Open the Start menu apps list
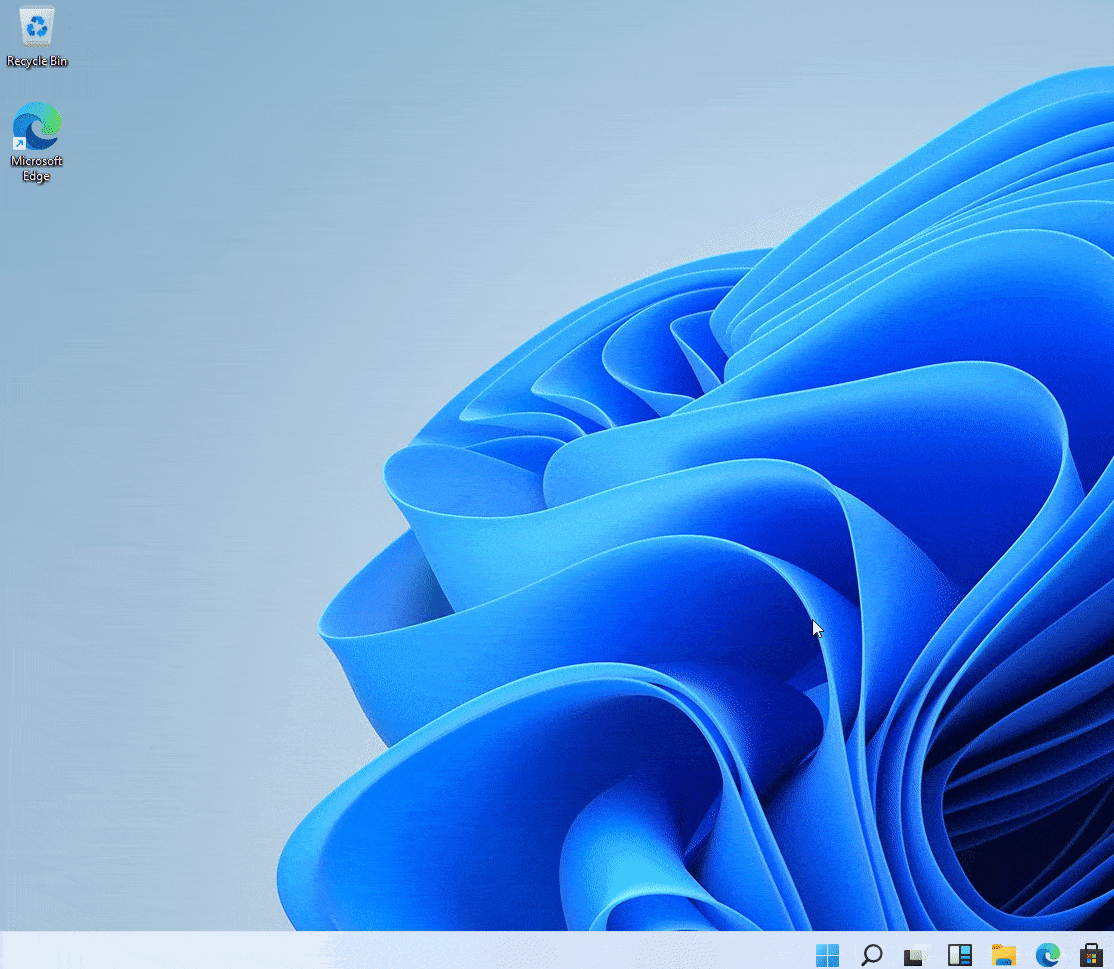 pyautogui.click(x=828, y=955)
